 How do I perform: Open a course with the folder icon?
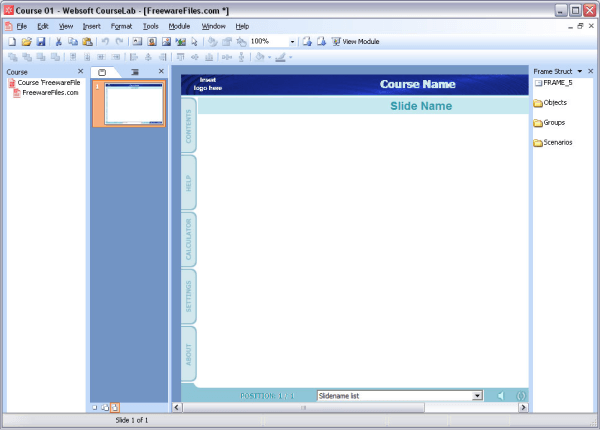point(26,41)
